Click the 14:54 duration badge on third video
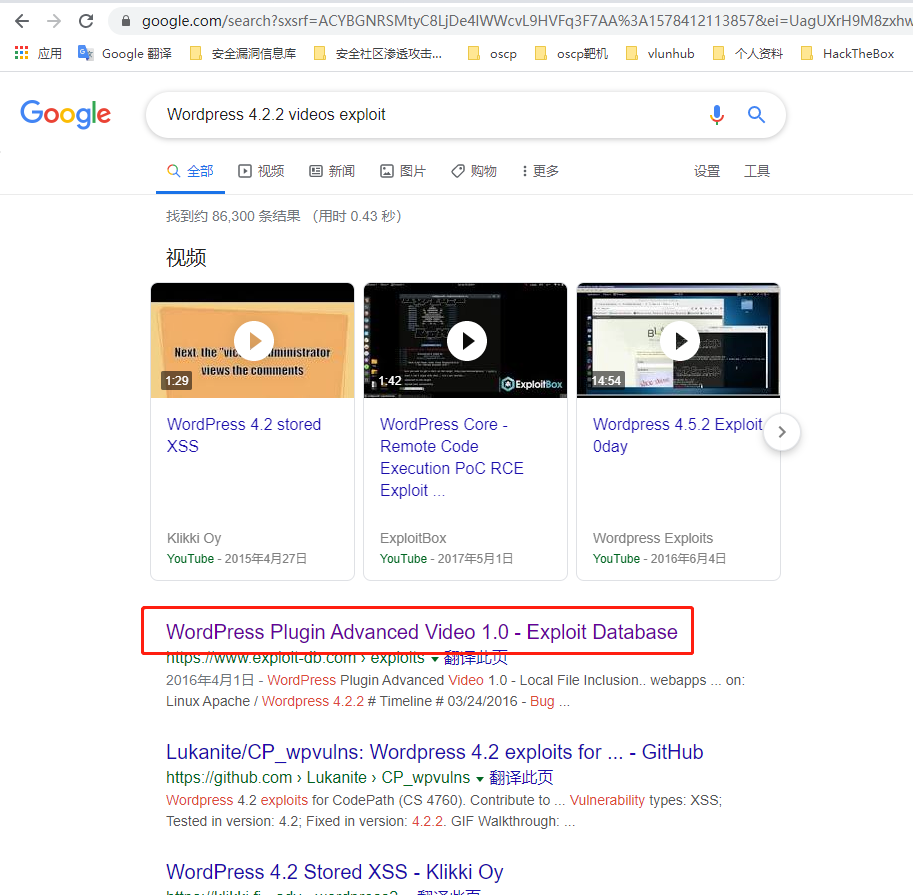 [606, 381]
